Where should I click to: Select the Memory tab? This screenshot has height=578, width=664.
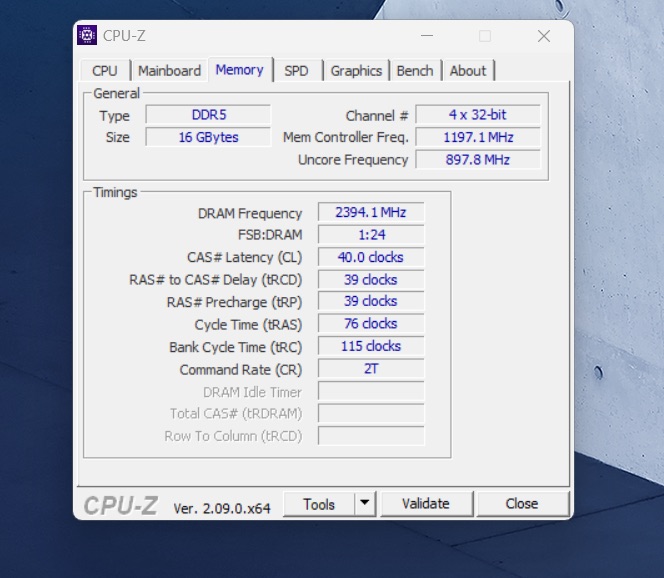point(240,70)
